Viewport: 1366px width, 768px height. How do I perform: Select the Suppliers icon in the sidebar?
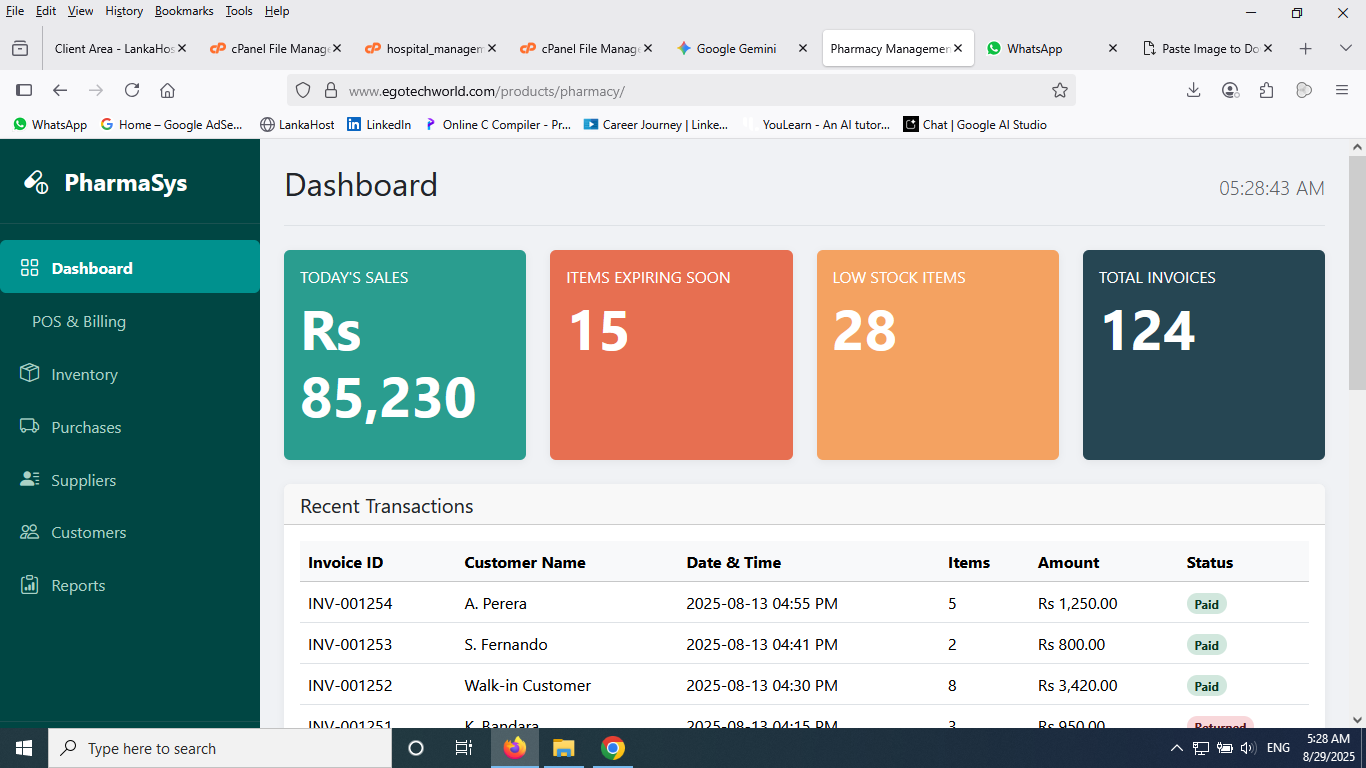29,480
